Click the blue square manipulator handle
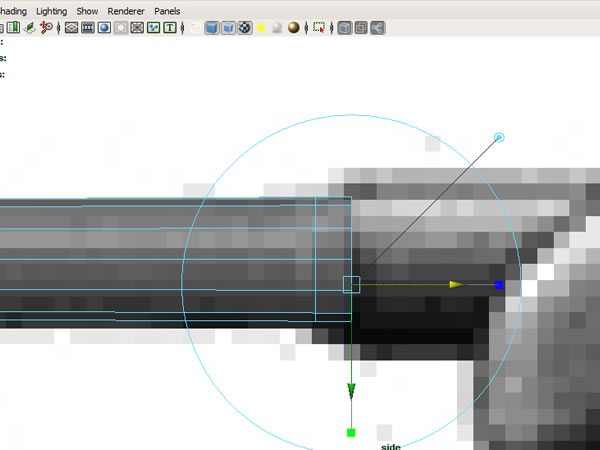This screenshot has width=600, height=450. 499,285
